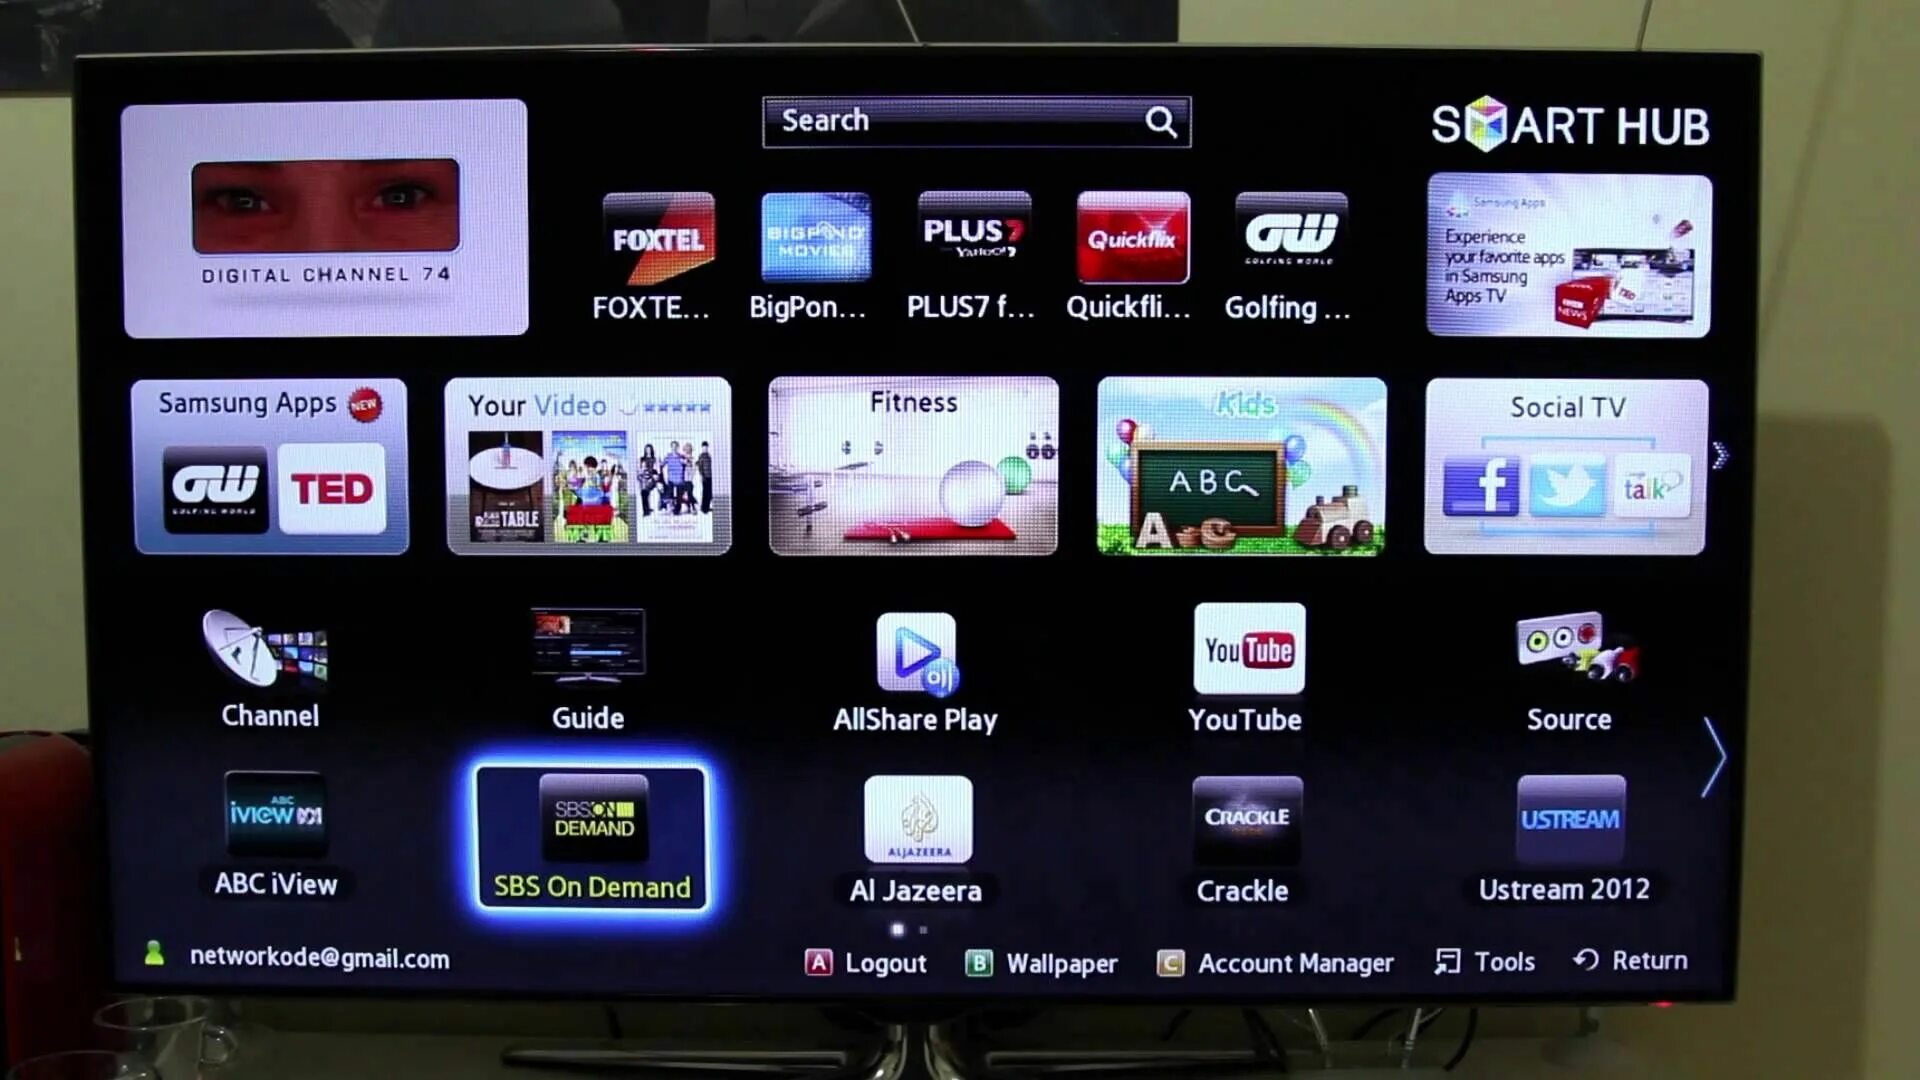Launch ABC iView app
The width and height of the screenshot is (1920, 1080).
tap(276, 836)
